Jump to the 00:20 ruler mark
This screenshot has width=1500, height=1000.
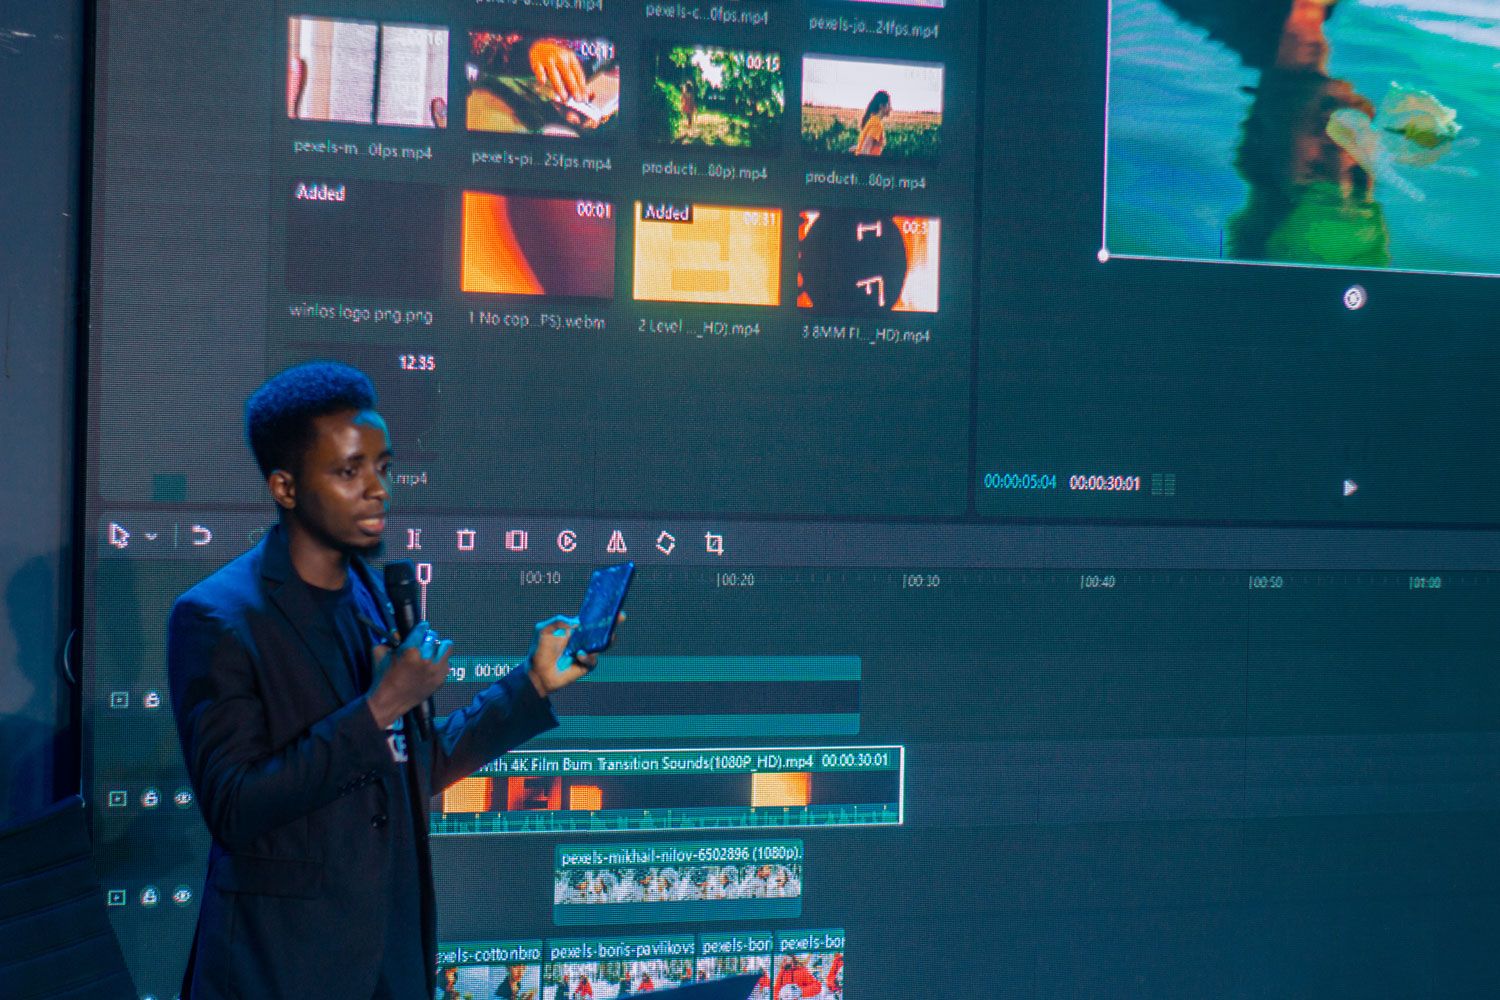pos(735,579)
